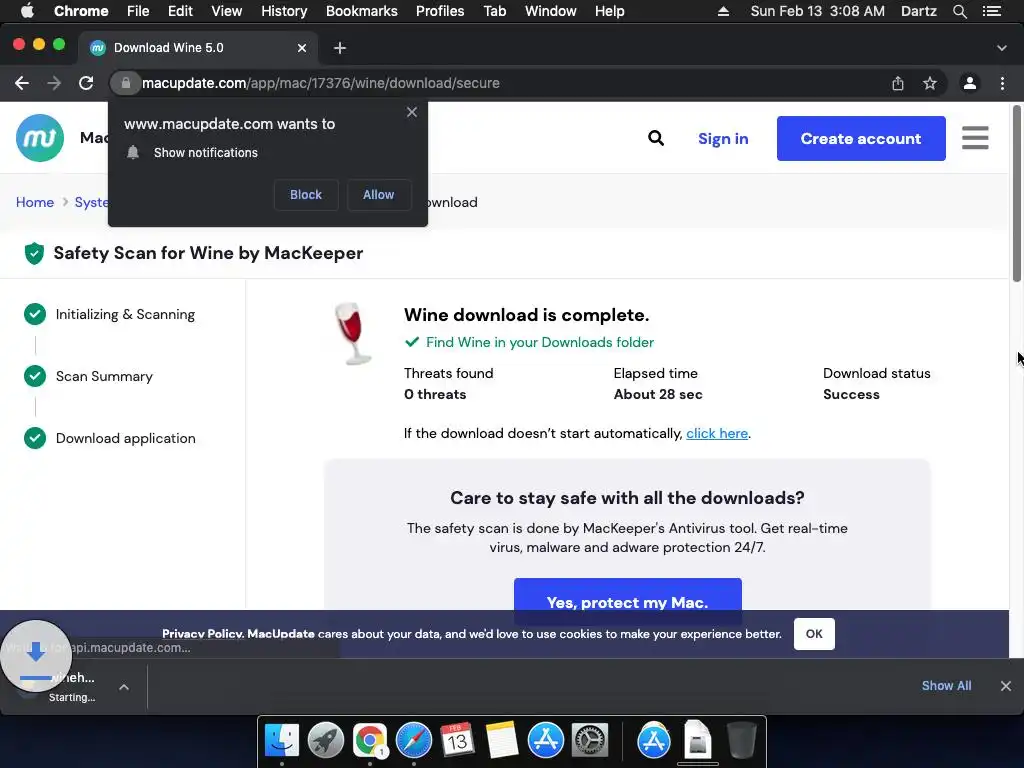Reload the MacUpdate page

[x=86, y=83]
